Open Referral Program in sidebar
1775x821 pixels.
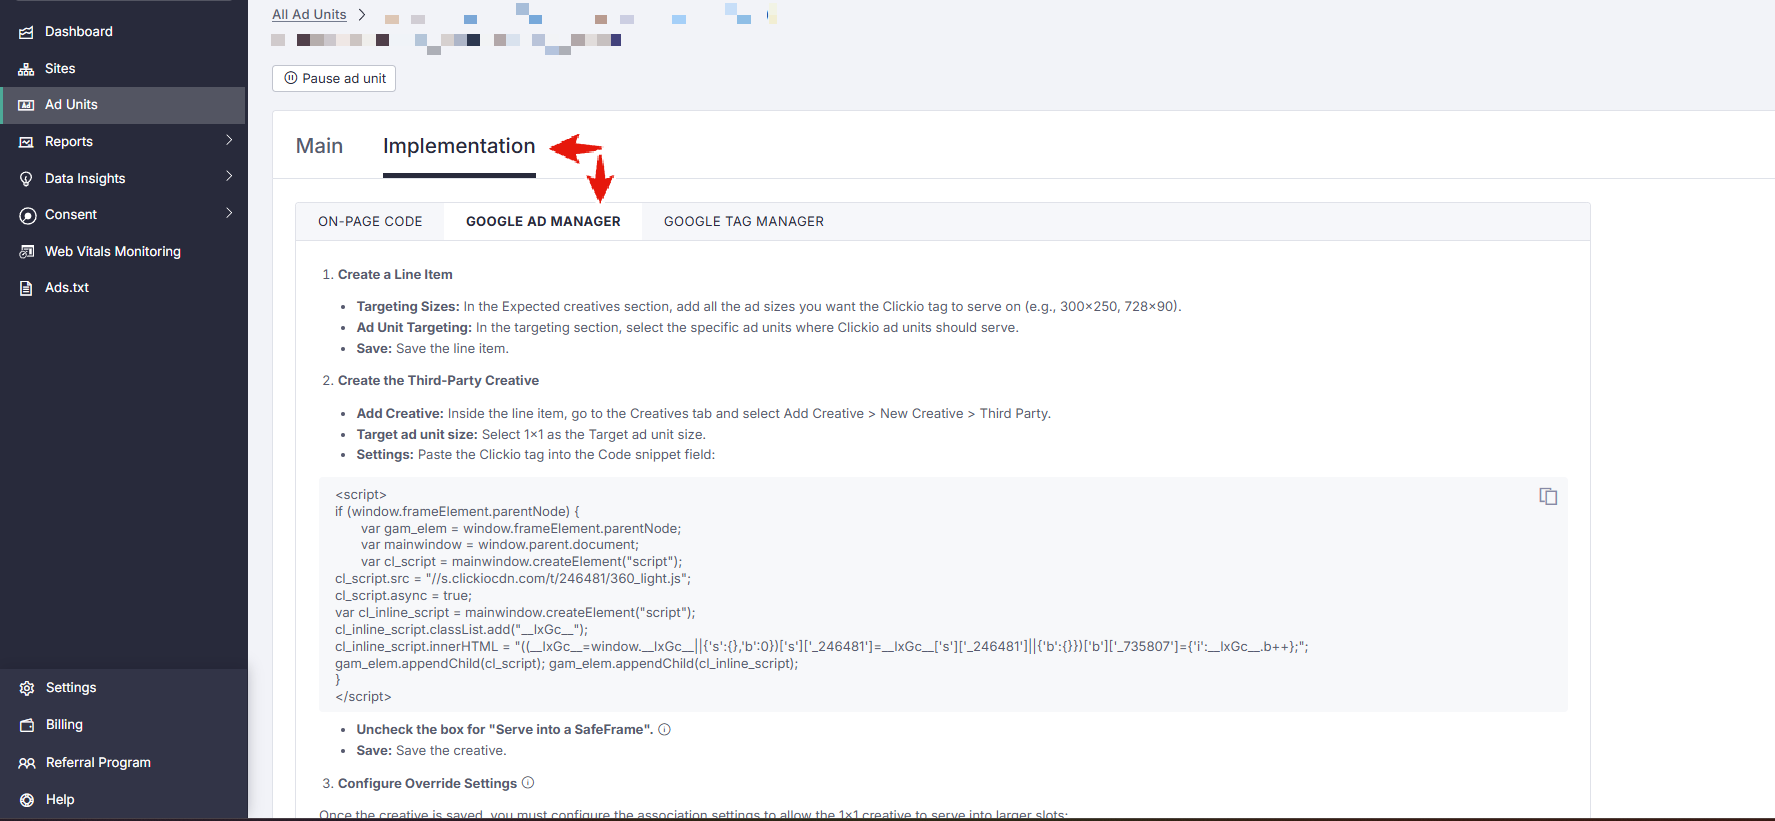[98, 763]
